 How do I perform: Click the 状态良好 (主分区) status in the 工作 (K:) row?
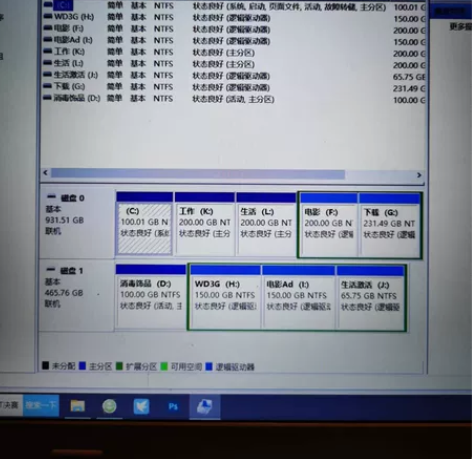224,52
